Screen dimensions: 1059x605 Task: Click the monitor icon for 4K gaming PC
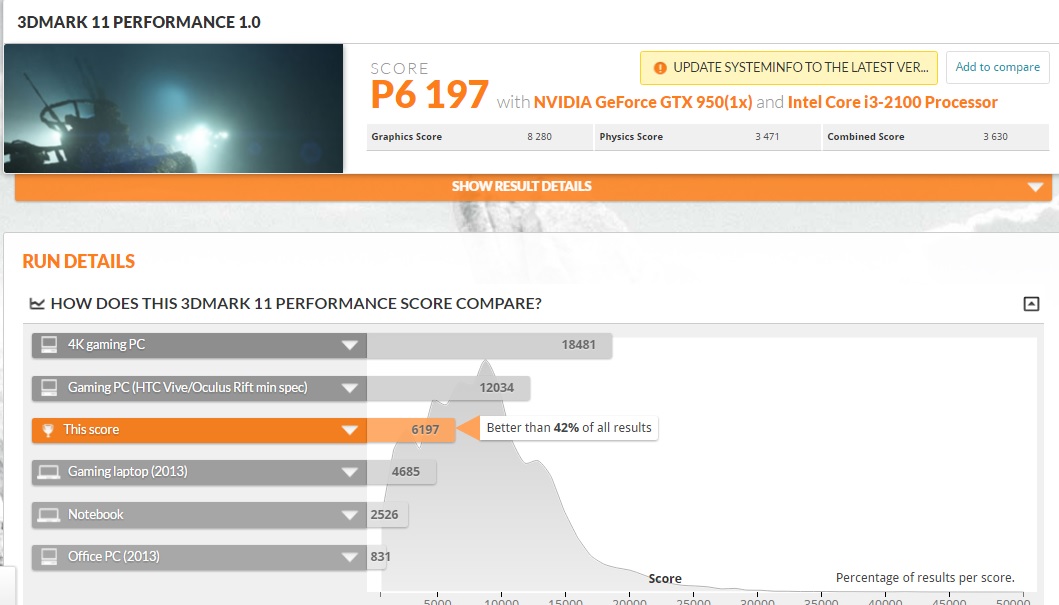click(47, 345)
